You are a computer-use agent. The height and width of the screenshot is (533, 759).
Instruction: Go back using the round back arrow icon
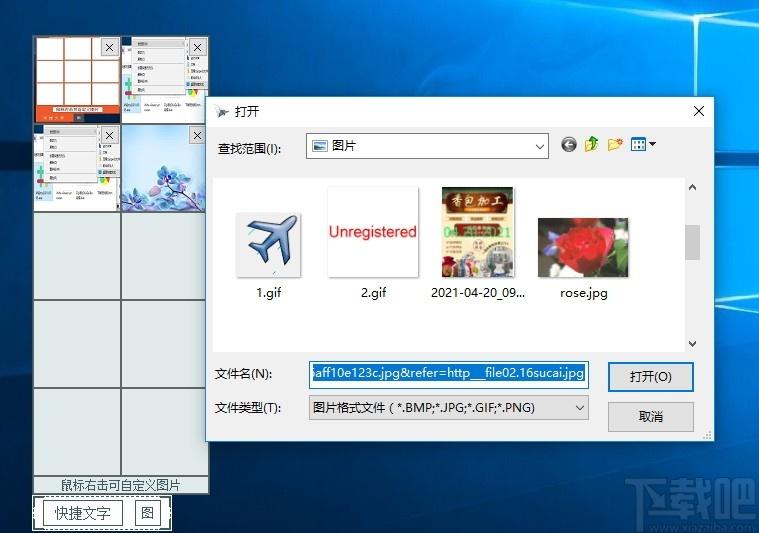coord(569,144)
